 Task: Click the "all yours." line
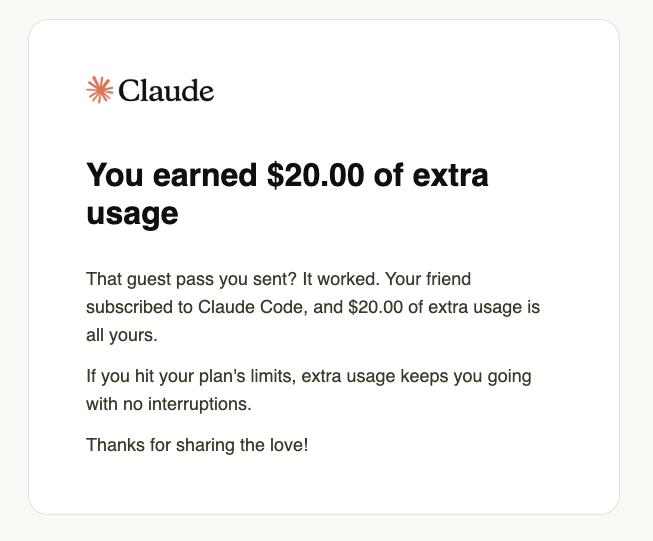[121, 335]
